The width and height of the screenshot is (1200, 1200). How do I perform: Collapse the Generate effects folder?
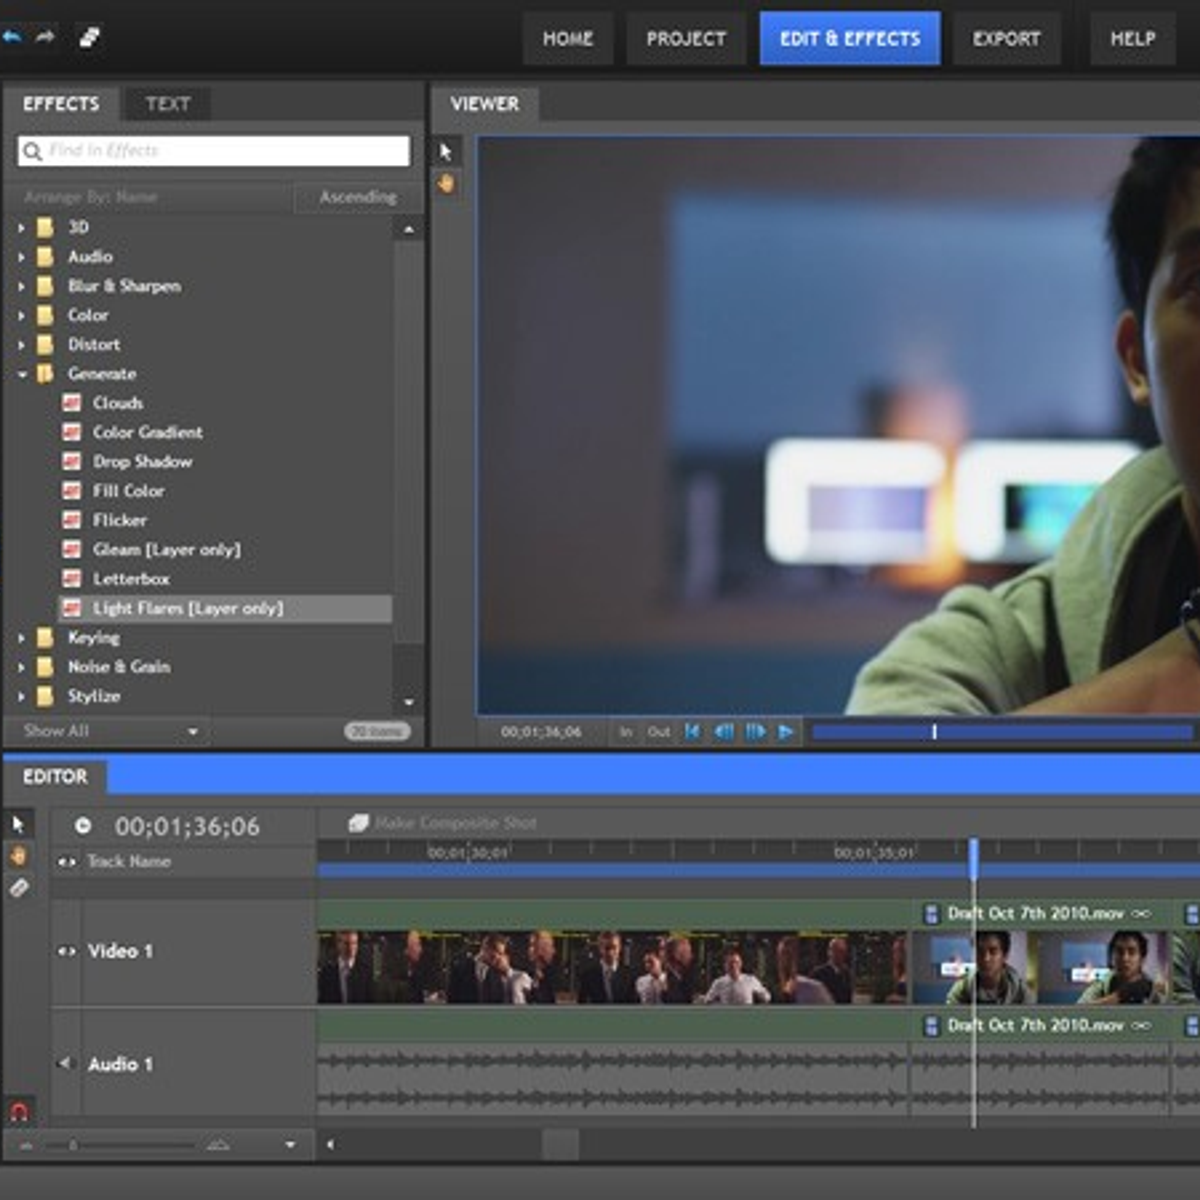[x=22, y=374]
